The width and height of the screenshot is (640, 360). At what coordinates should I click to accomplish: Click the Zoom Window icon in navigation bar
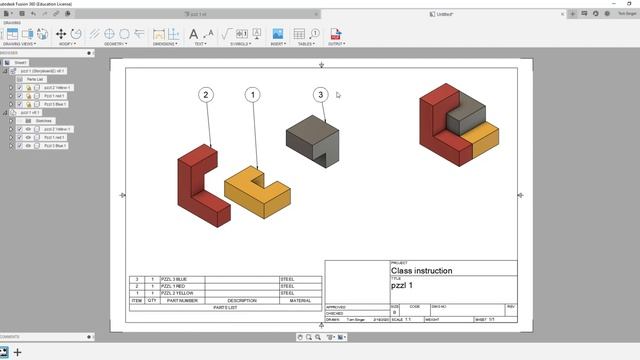(x=309, y=337)
